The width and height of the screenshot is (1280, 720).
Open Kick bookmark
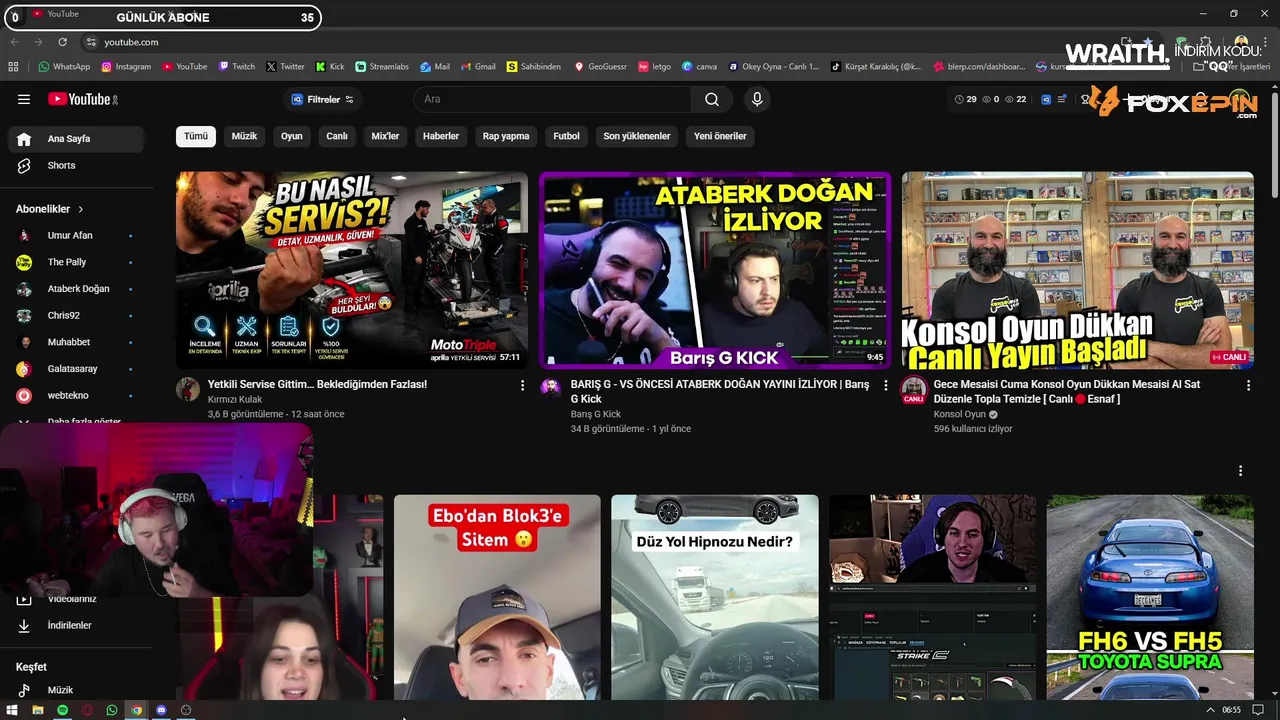(x=330, y=67)
